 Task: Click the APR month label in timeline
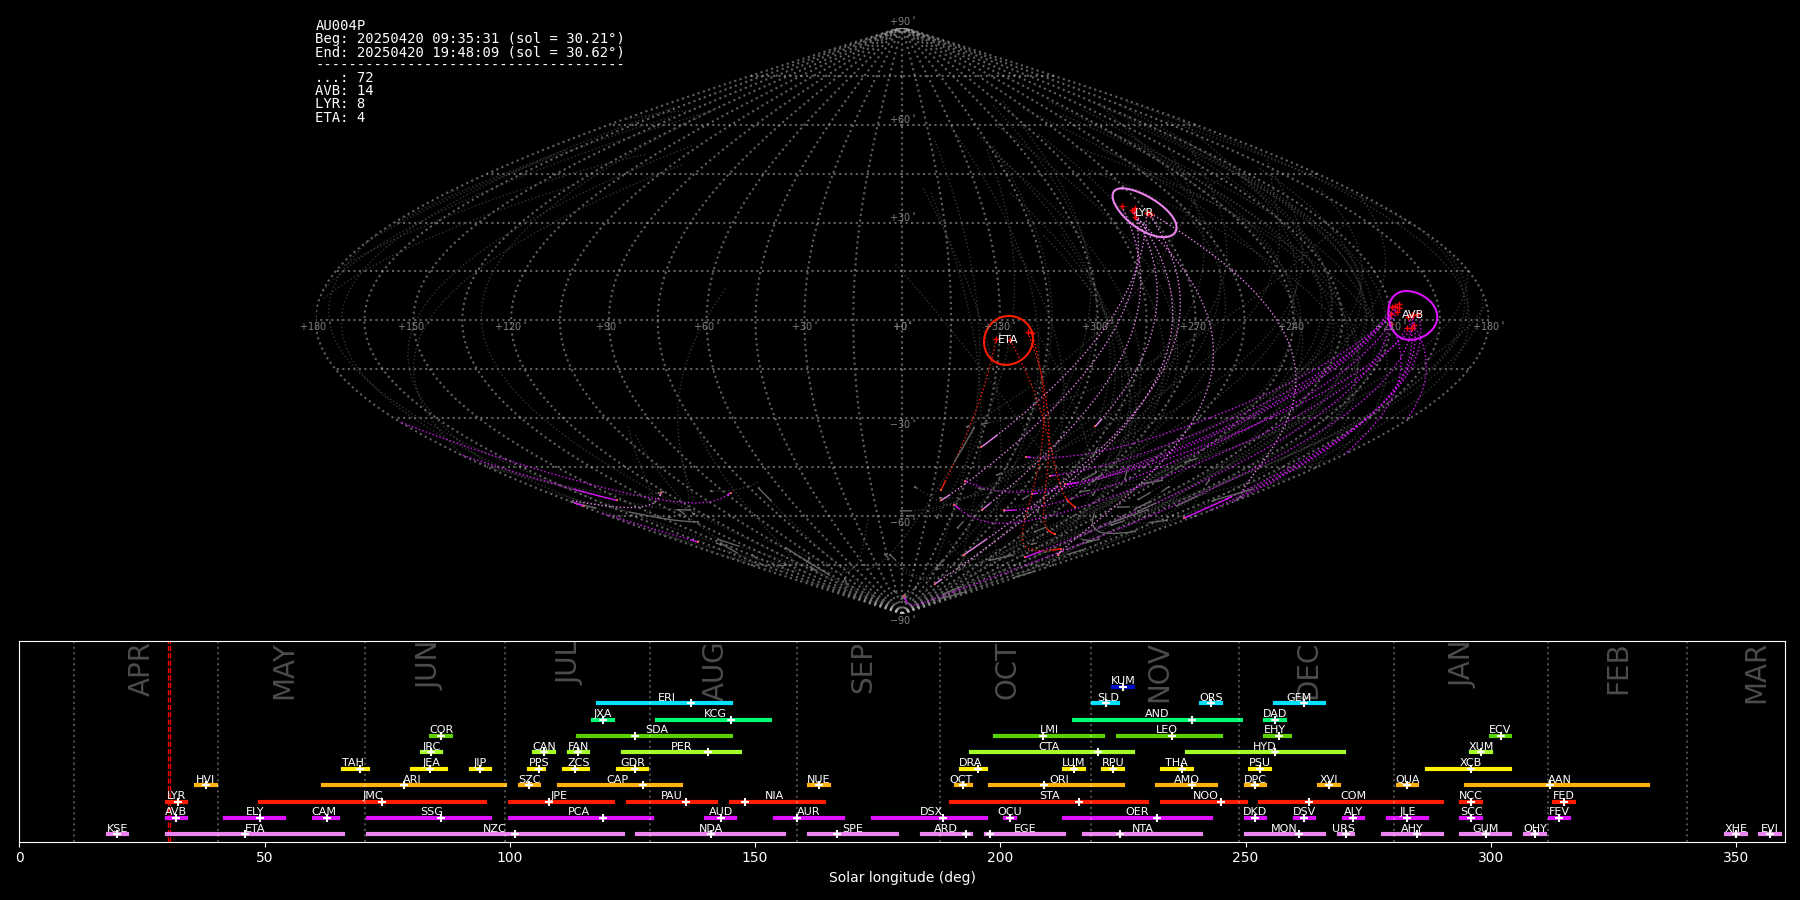point(139,670)
